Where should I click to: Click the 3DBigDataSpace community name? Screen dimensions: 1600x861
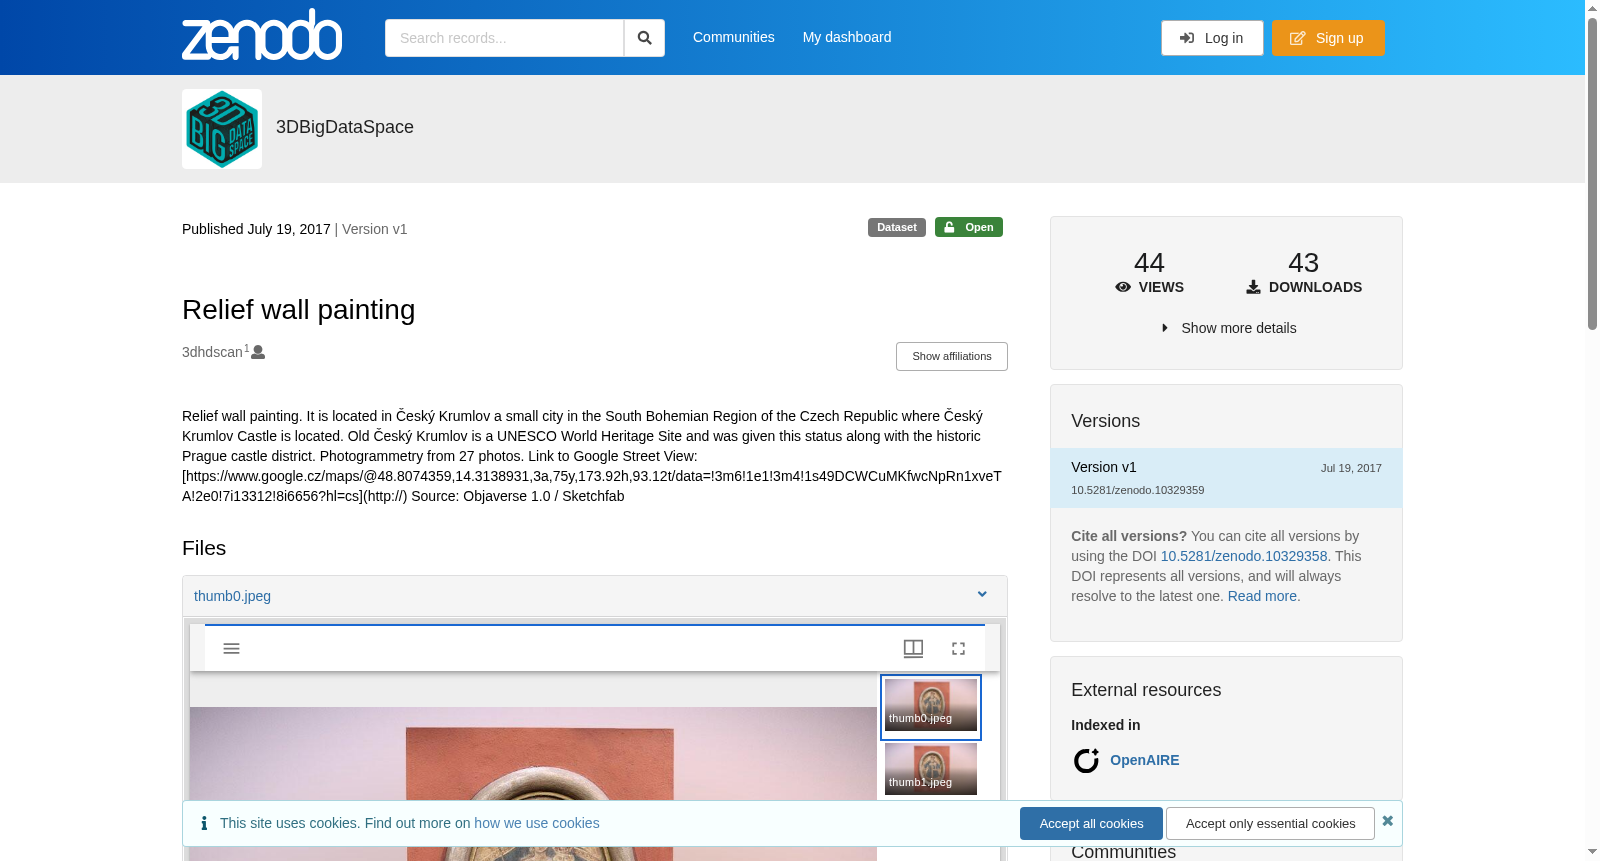pyautogui.click(x=345, y=127)
